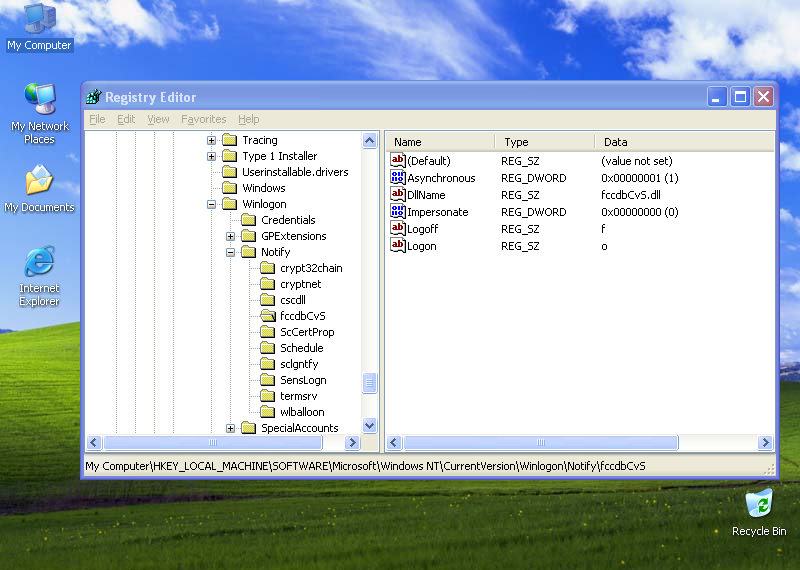Viewport: 800px width, 570px height.
Task: Expand the SpecialAccounts key
Action: [x=231, y=428]
